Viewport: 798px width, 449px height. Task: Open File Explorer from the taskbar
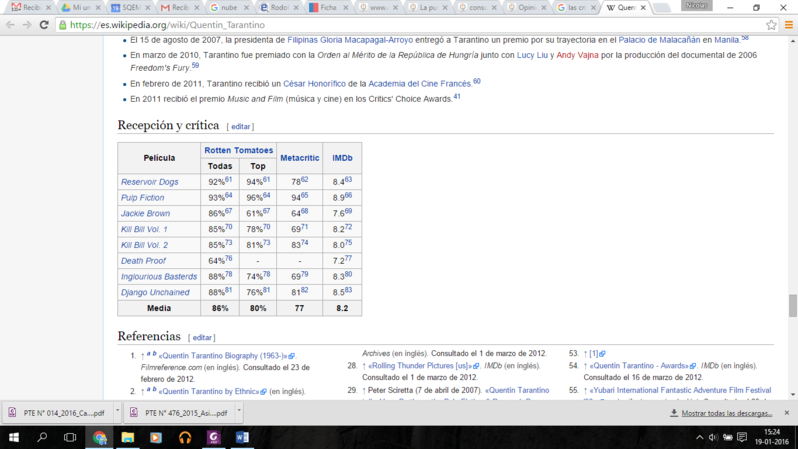pyautogui.click(x=127, y=437)
